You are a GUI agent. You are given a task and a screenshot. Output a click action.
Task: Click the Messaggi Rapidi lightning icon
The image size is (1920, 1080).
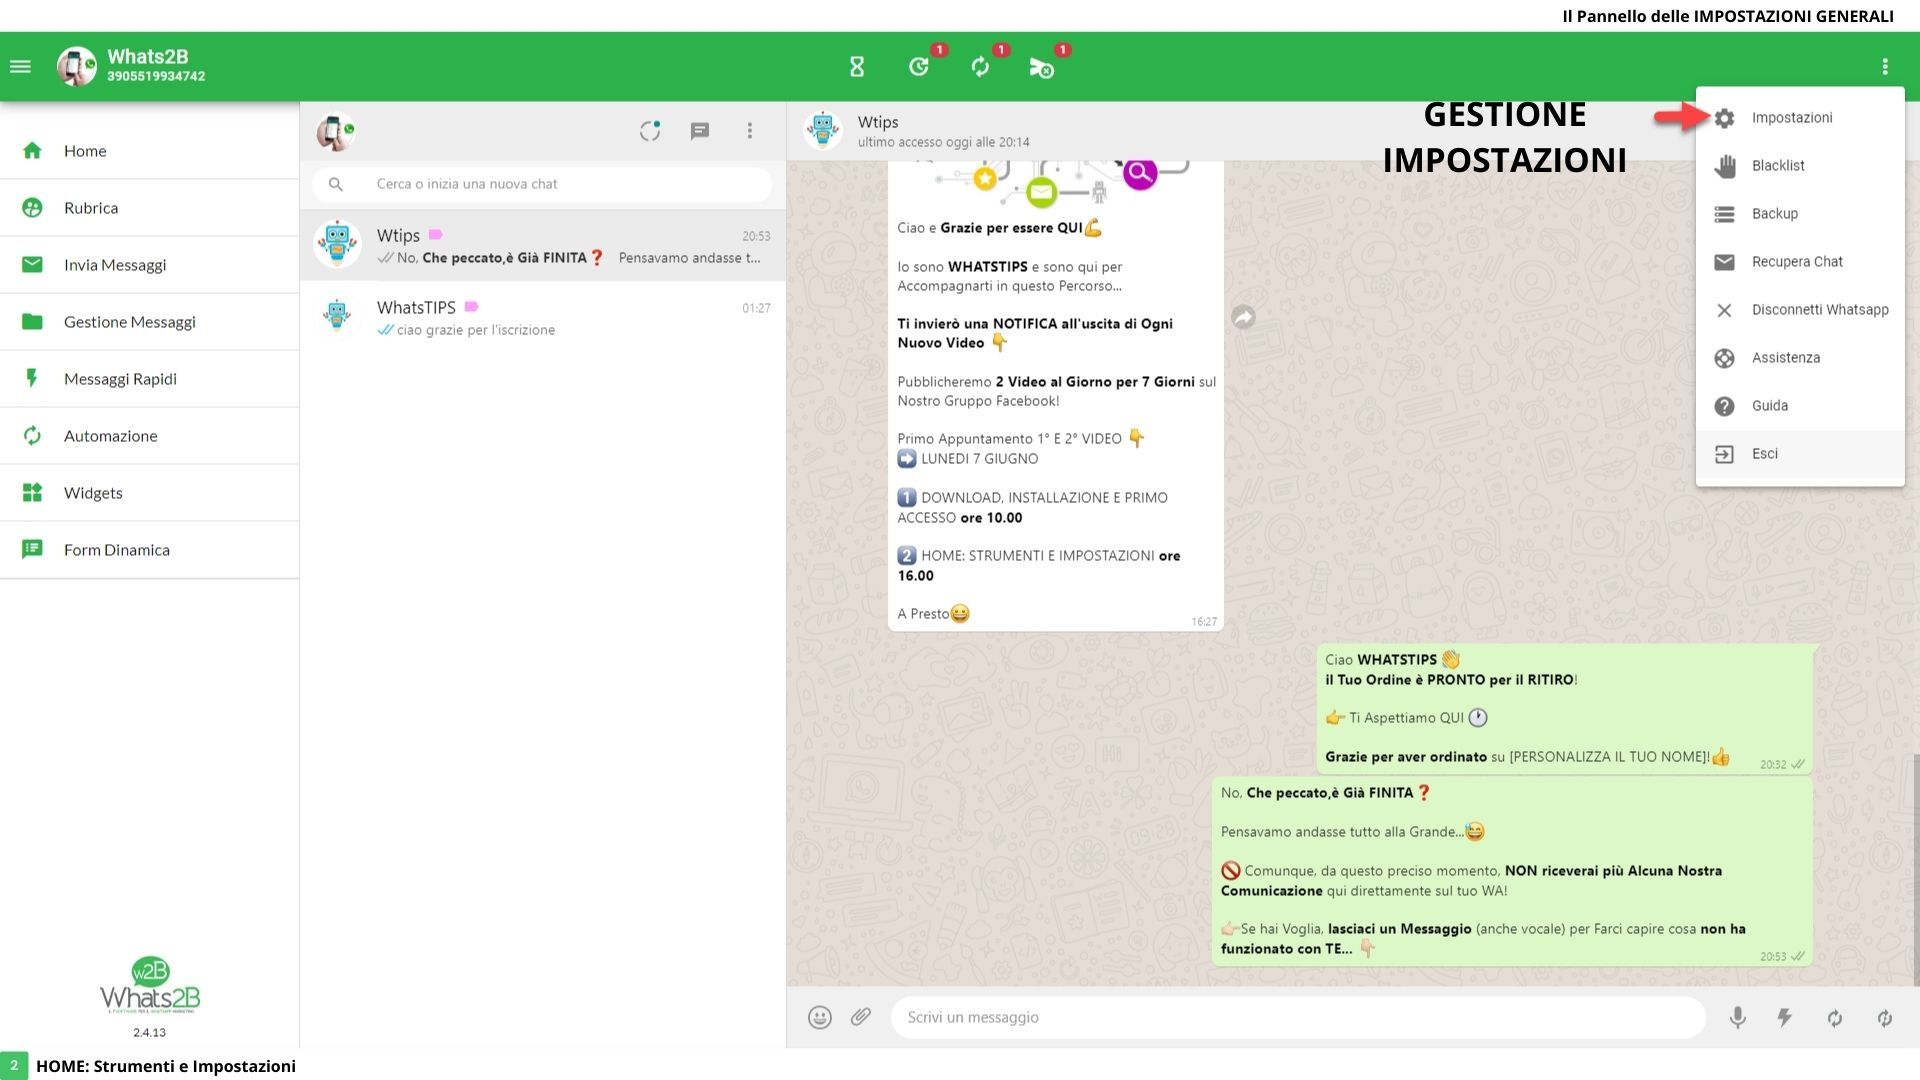32,379
